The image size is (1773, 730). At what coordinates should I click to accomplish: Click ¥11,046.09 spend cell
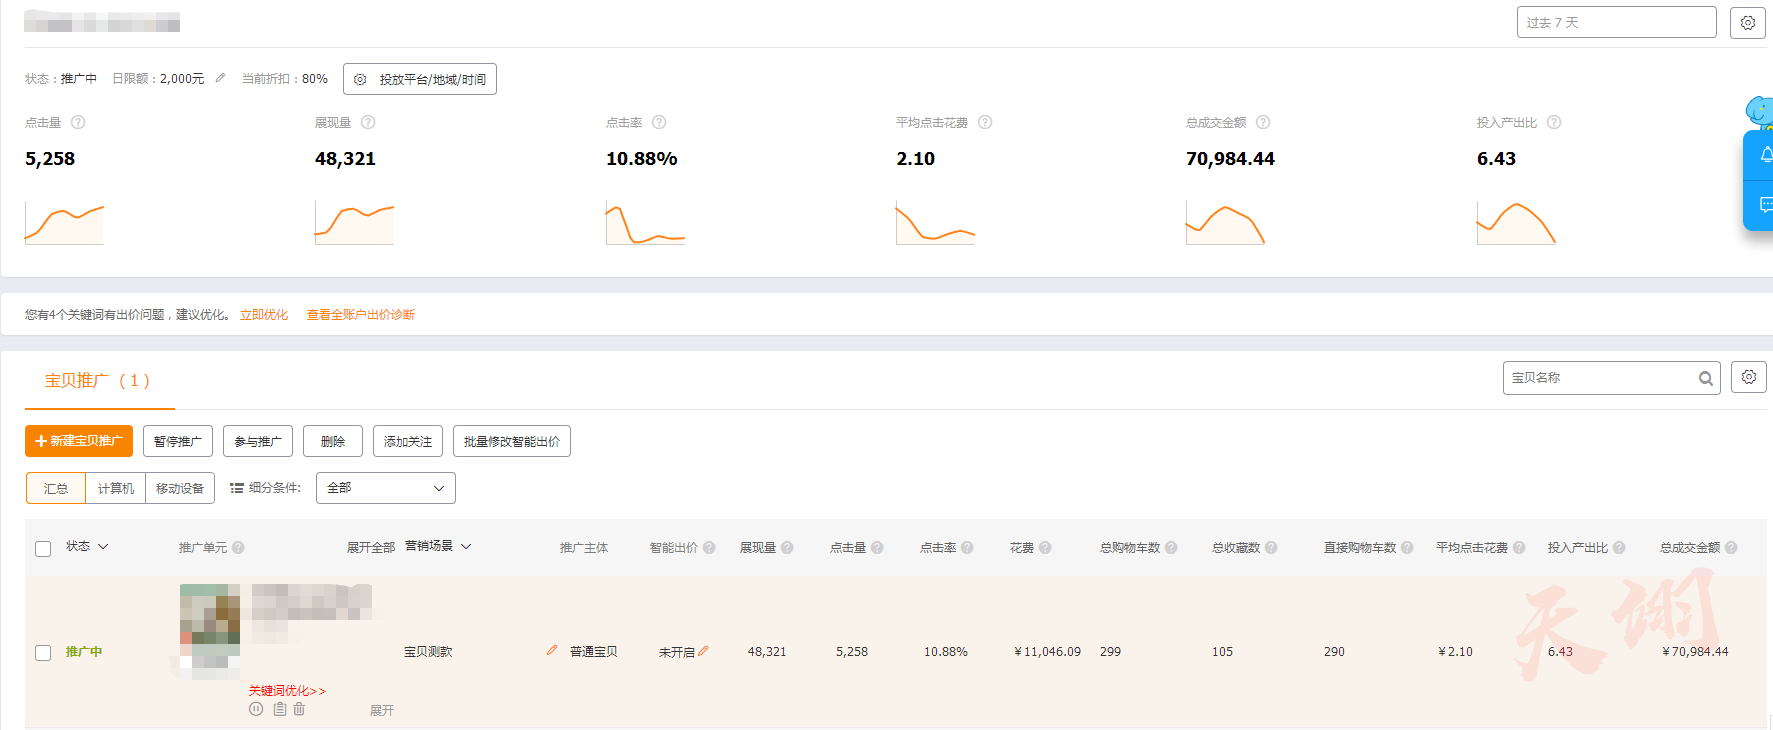coord(1047,651)
